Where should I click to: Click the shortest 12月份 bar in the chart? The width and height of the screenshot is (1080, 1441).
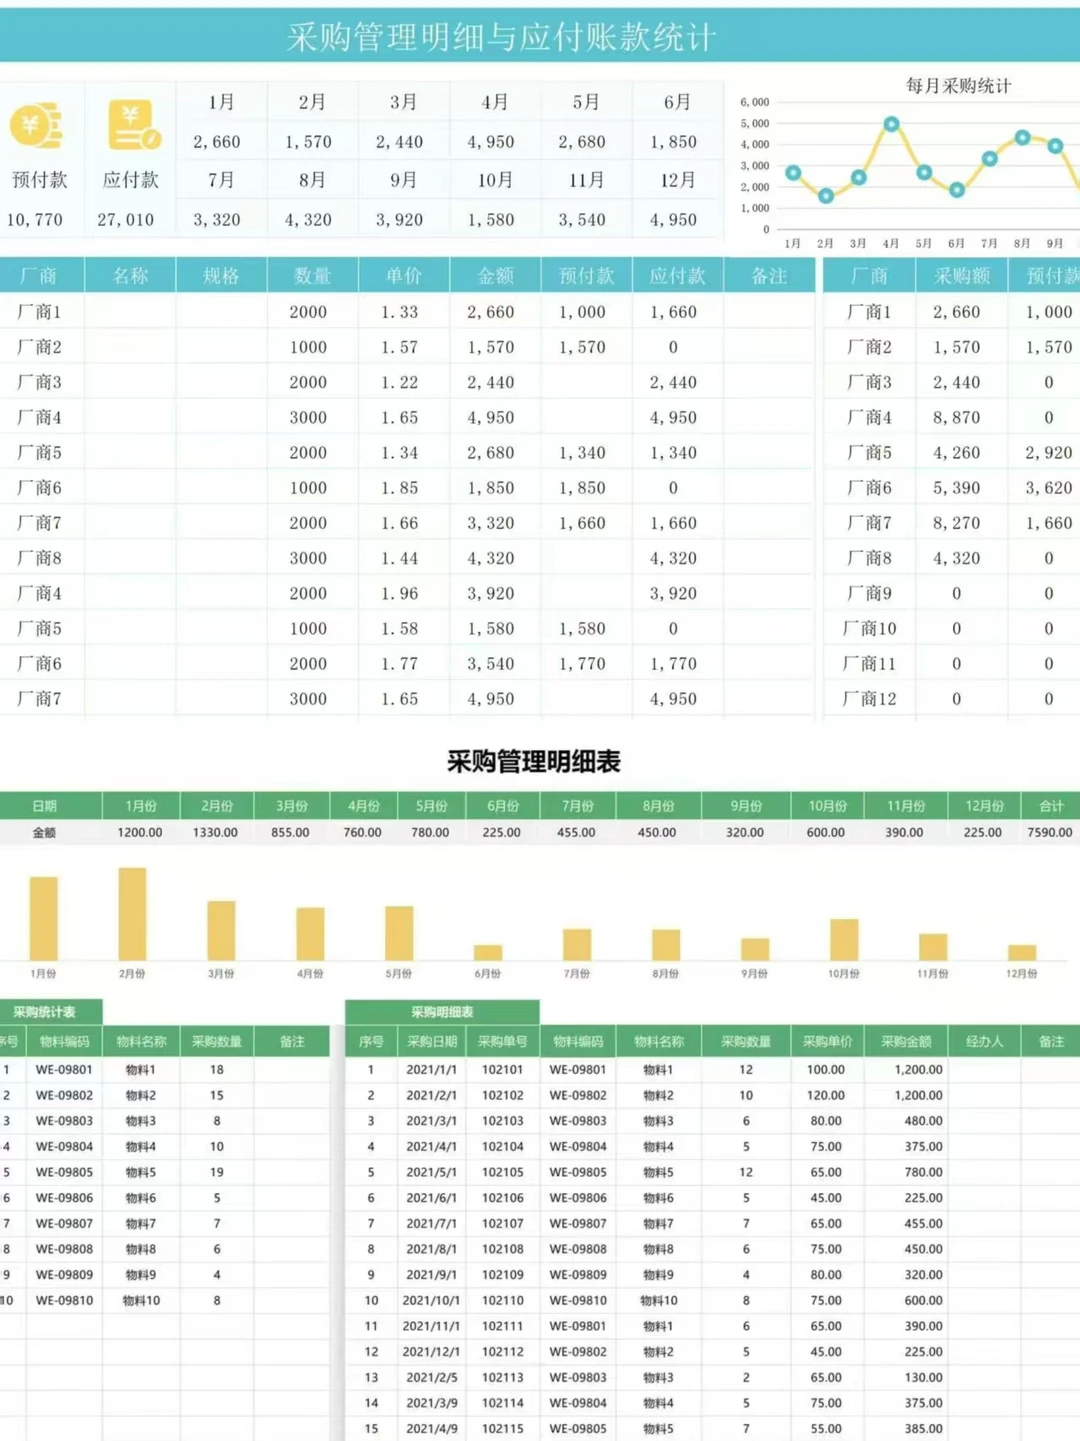pyautogui.click(x=1020, y=949)
